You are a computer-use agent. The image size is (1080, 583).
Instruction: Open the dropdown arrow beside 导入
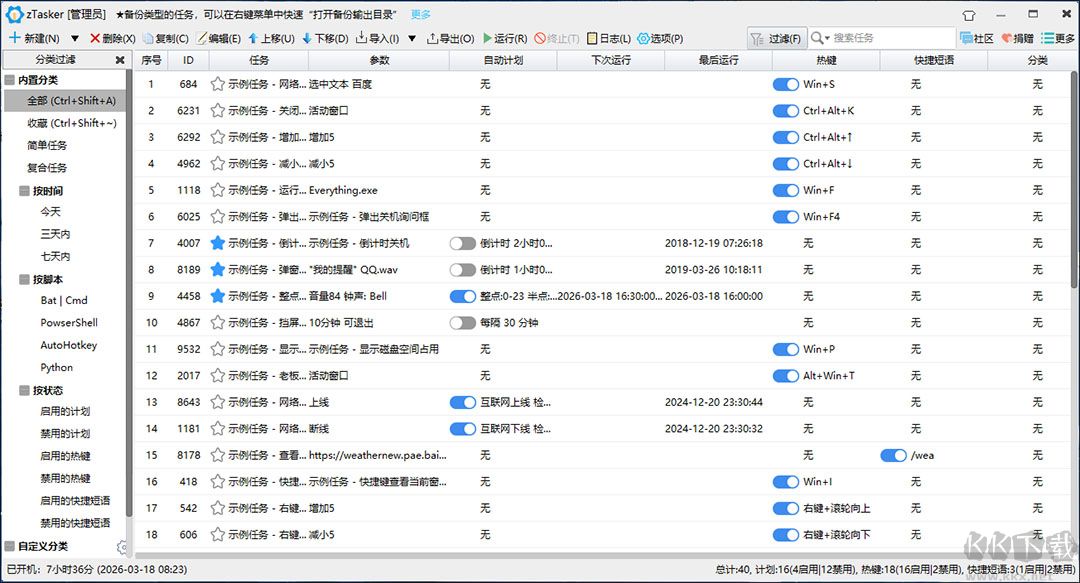(x=412, y=39)
